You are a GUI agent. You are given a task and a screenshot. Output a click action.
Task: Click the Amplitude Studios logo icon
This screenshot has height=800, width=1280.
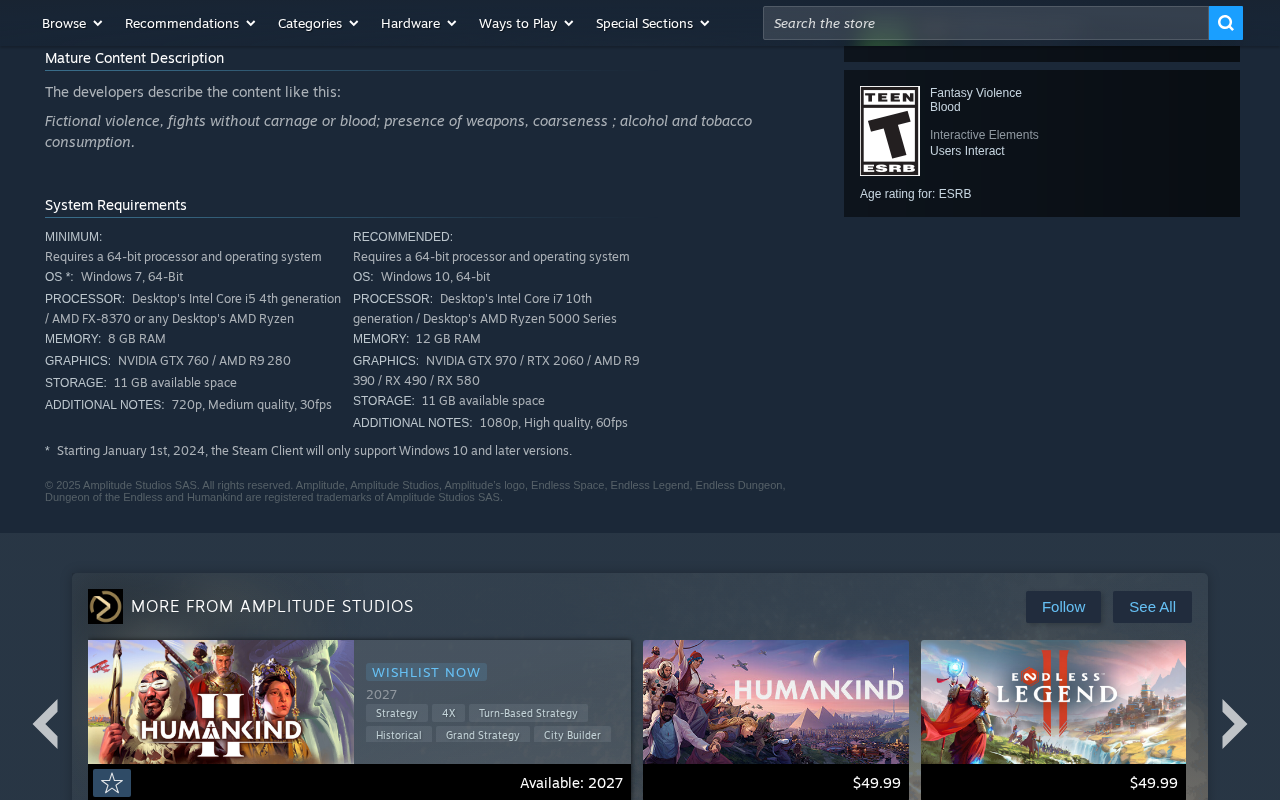105,606
